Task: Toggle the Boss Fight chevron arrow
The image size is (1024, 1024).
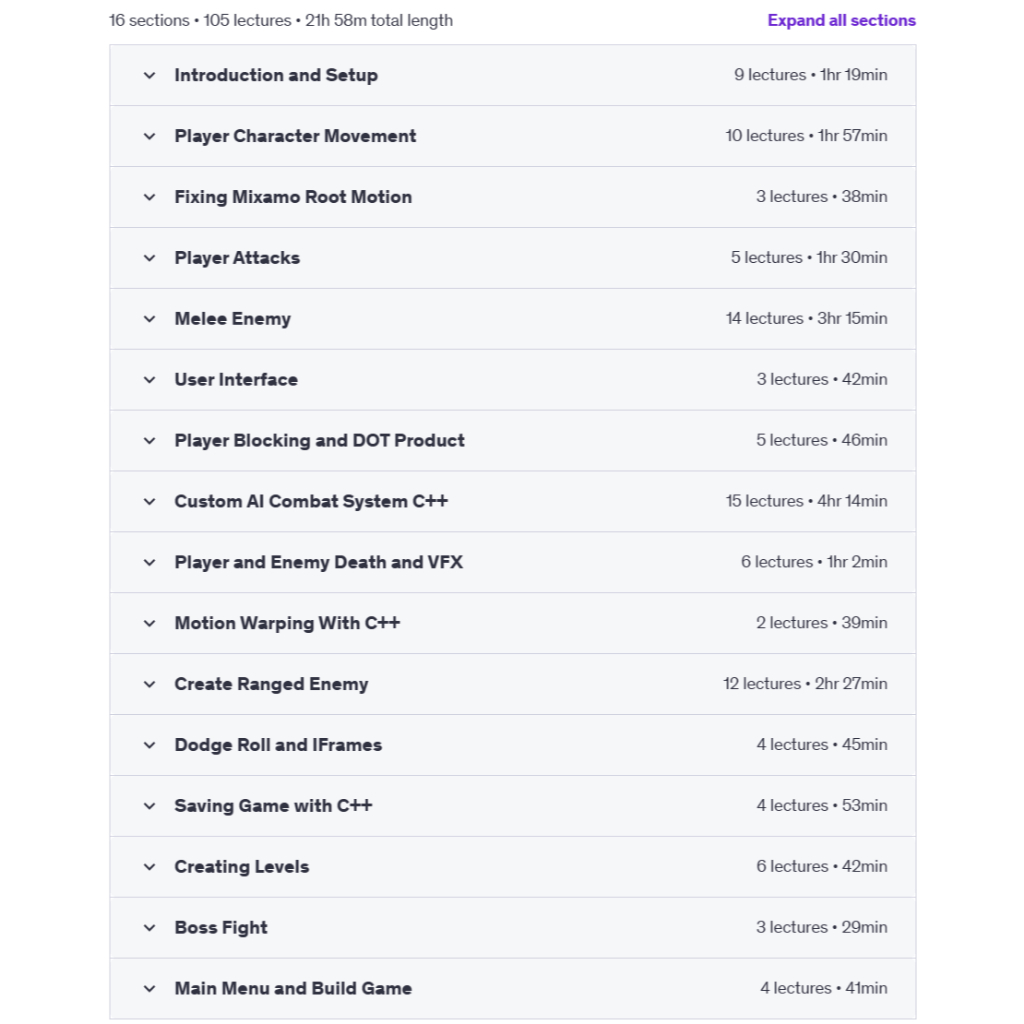Action: pyautogui.click(x=150, y=928)
